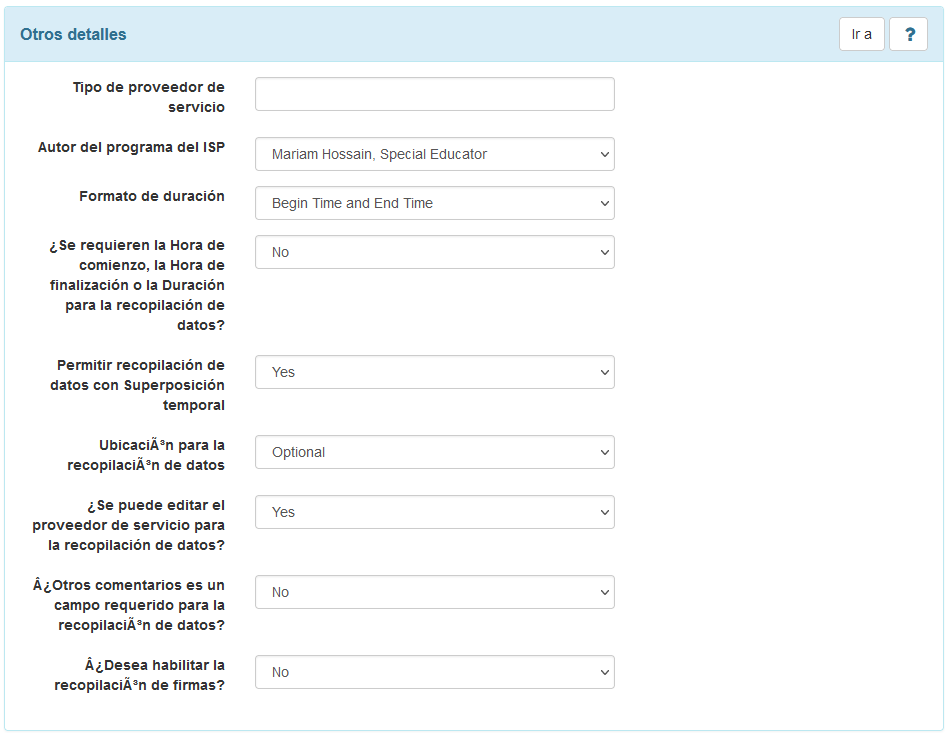
Task: Open the Autor del programa del ISP dropdown
Action: [x=435, y=154]
